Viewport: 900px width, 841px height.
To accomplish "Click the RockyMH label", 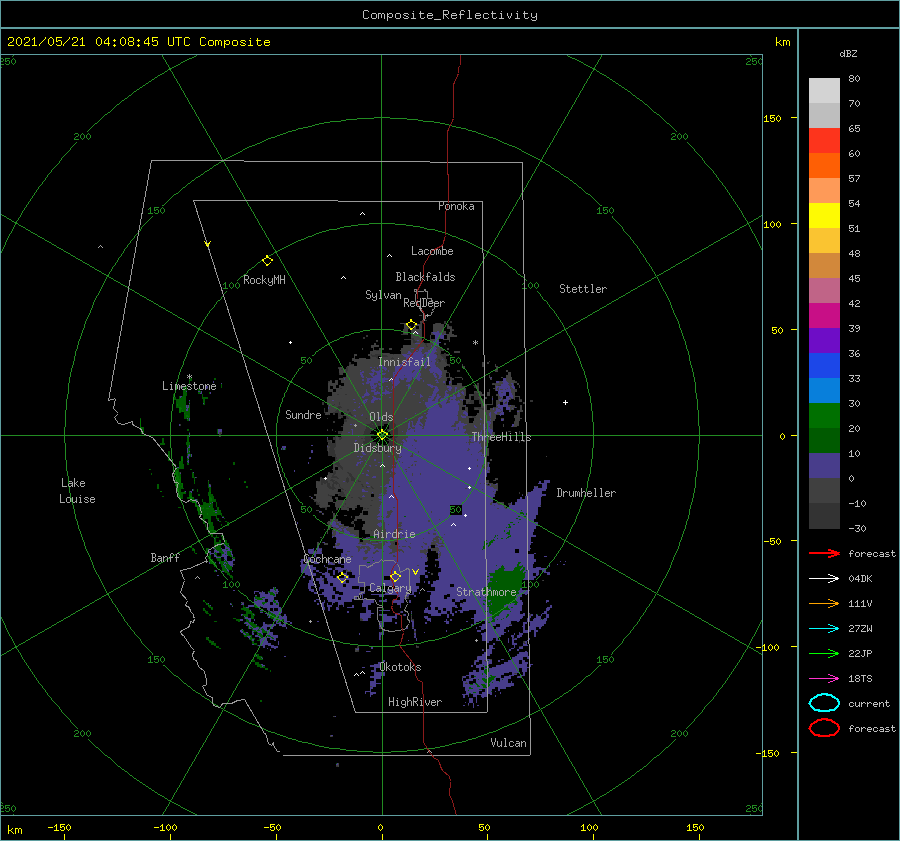I will (264, 280).
